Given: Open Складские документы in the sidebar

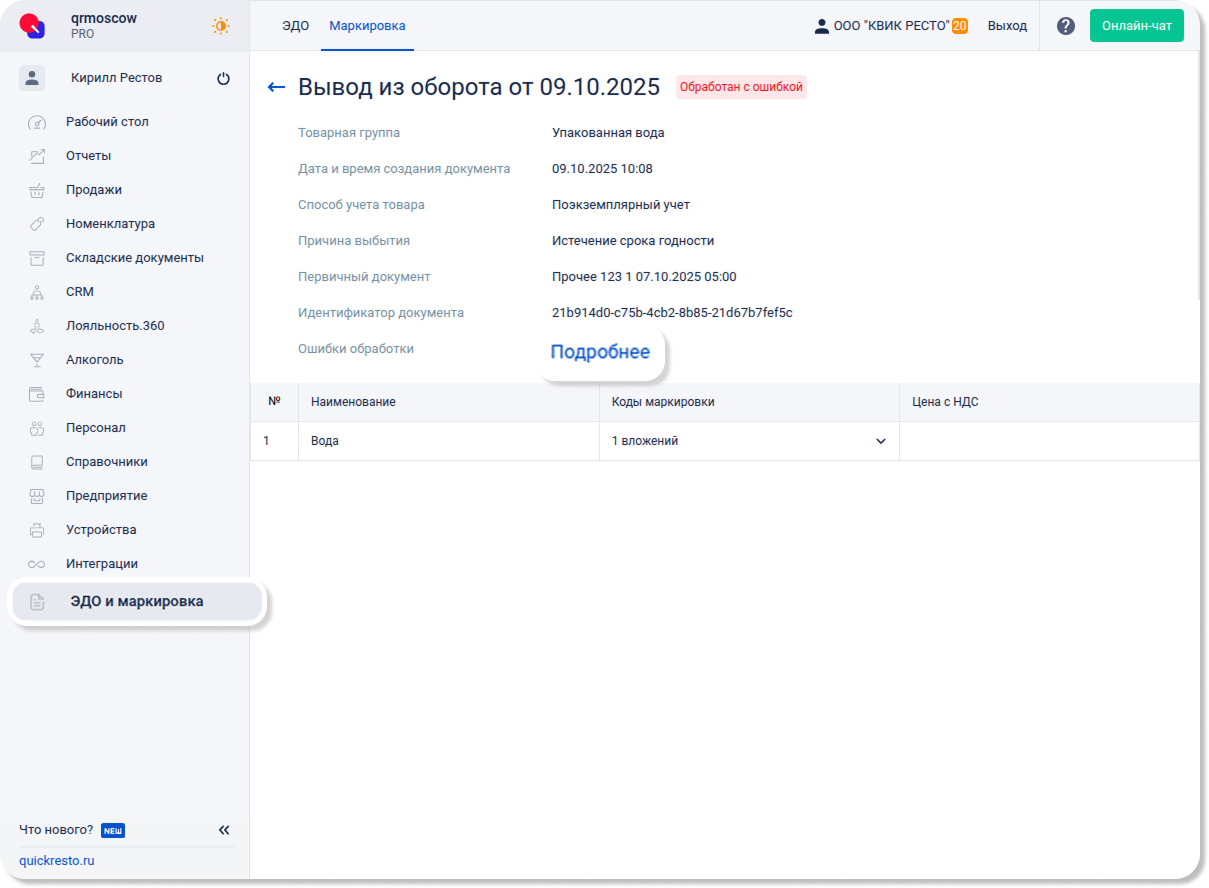Looking at the screenshot, I should (134, 258).
